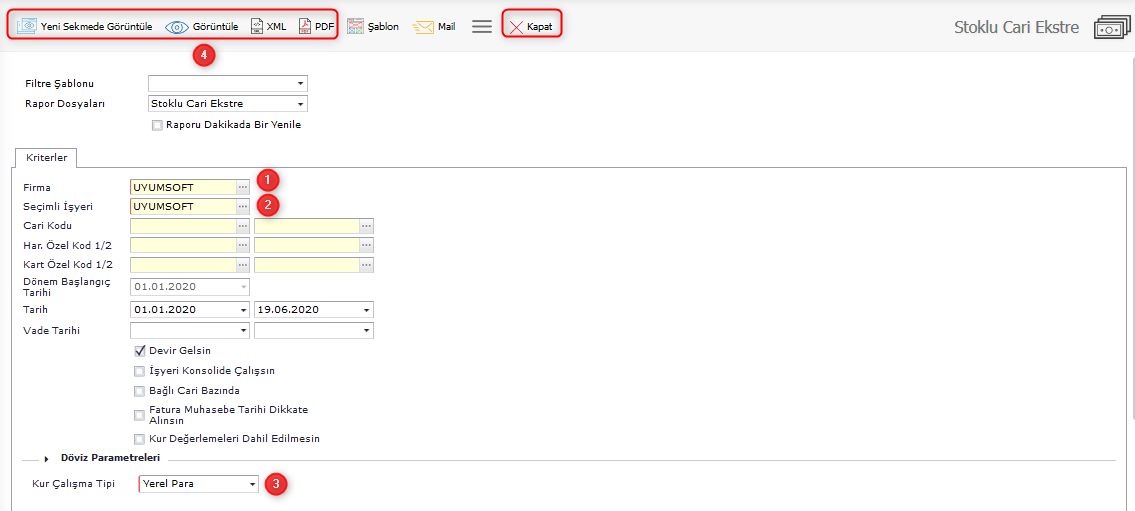Click the ellipsis lookup button for Firma

click(x=242, y=187)
